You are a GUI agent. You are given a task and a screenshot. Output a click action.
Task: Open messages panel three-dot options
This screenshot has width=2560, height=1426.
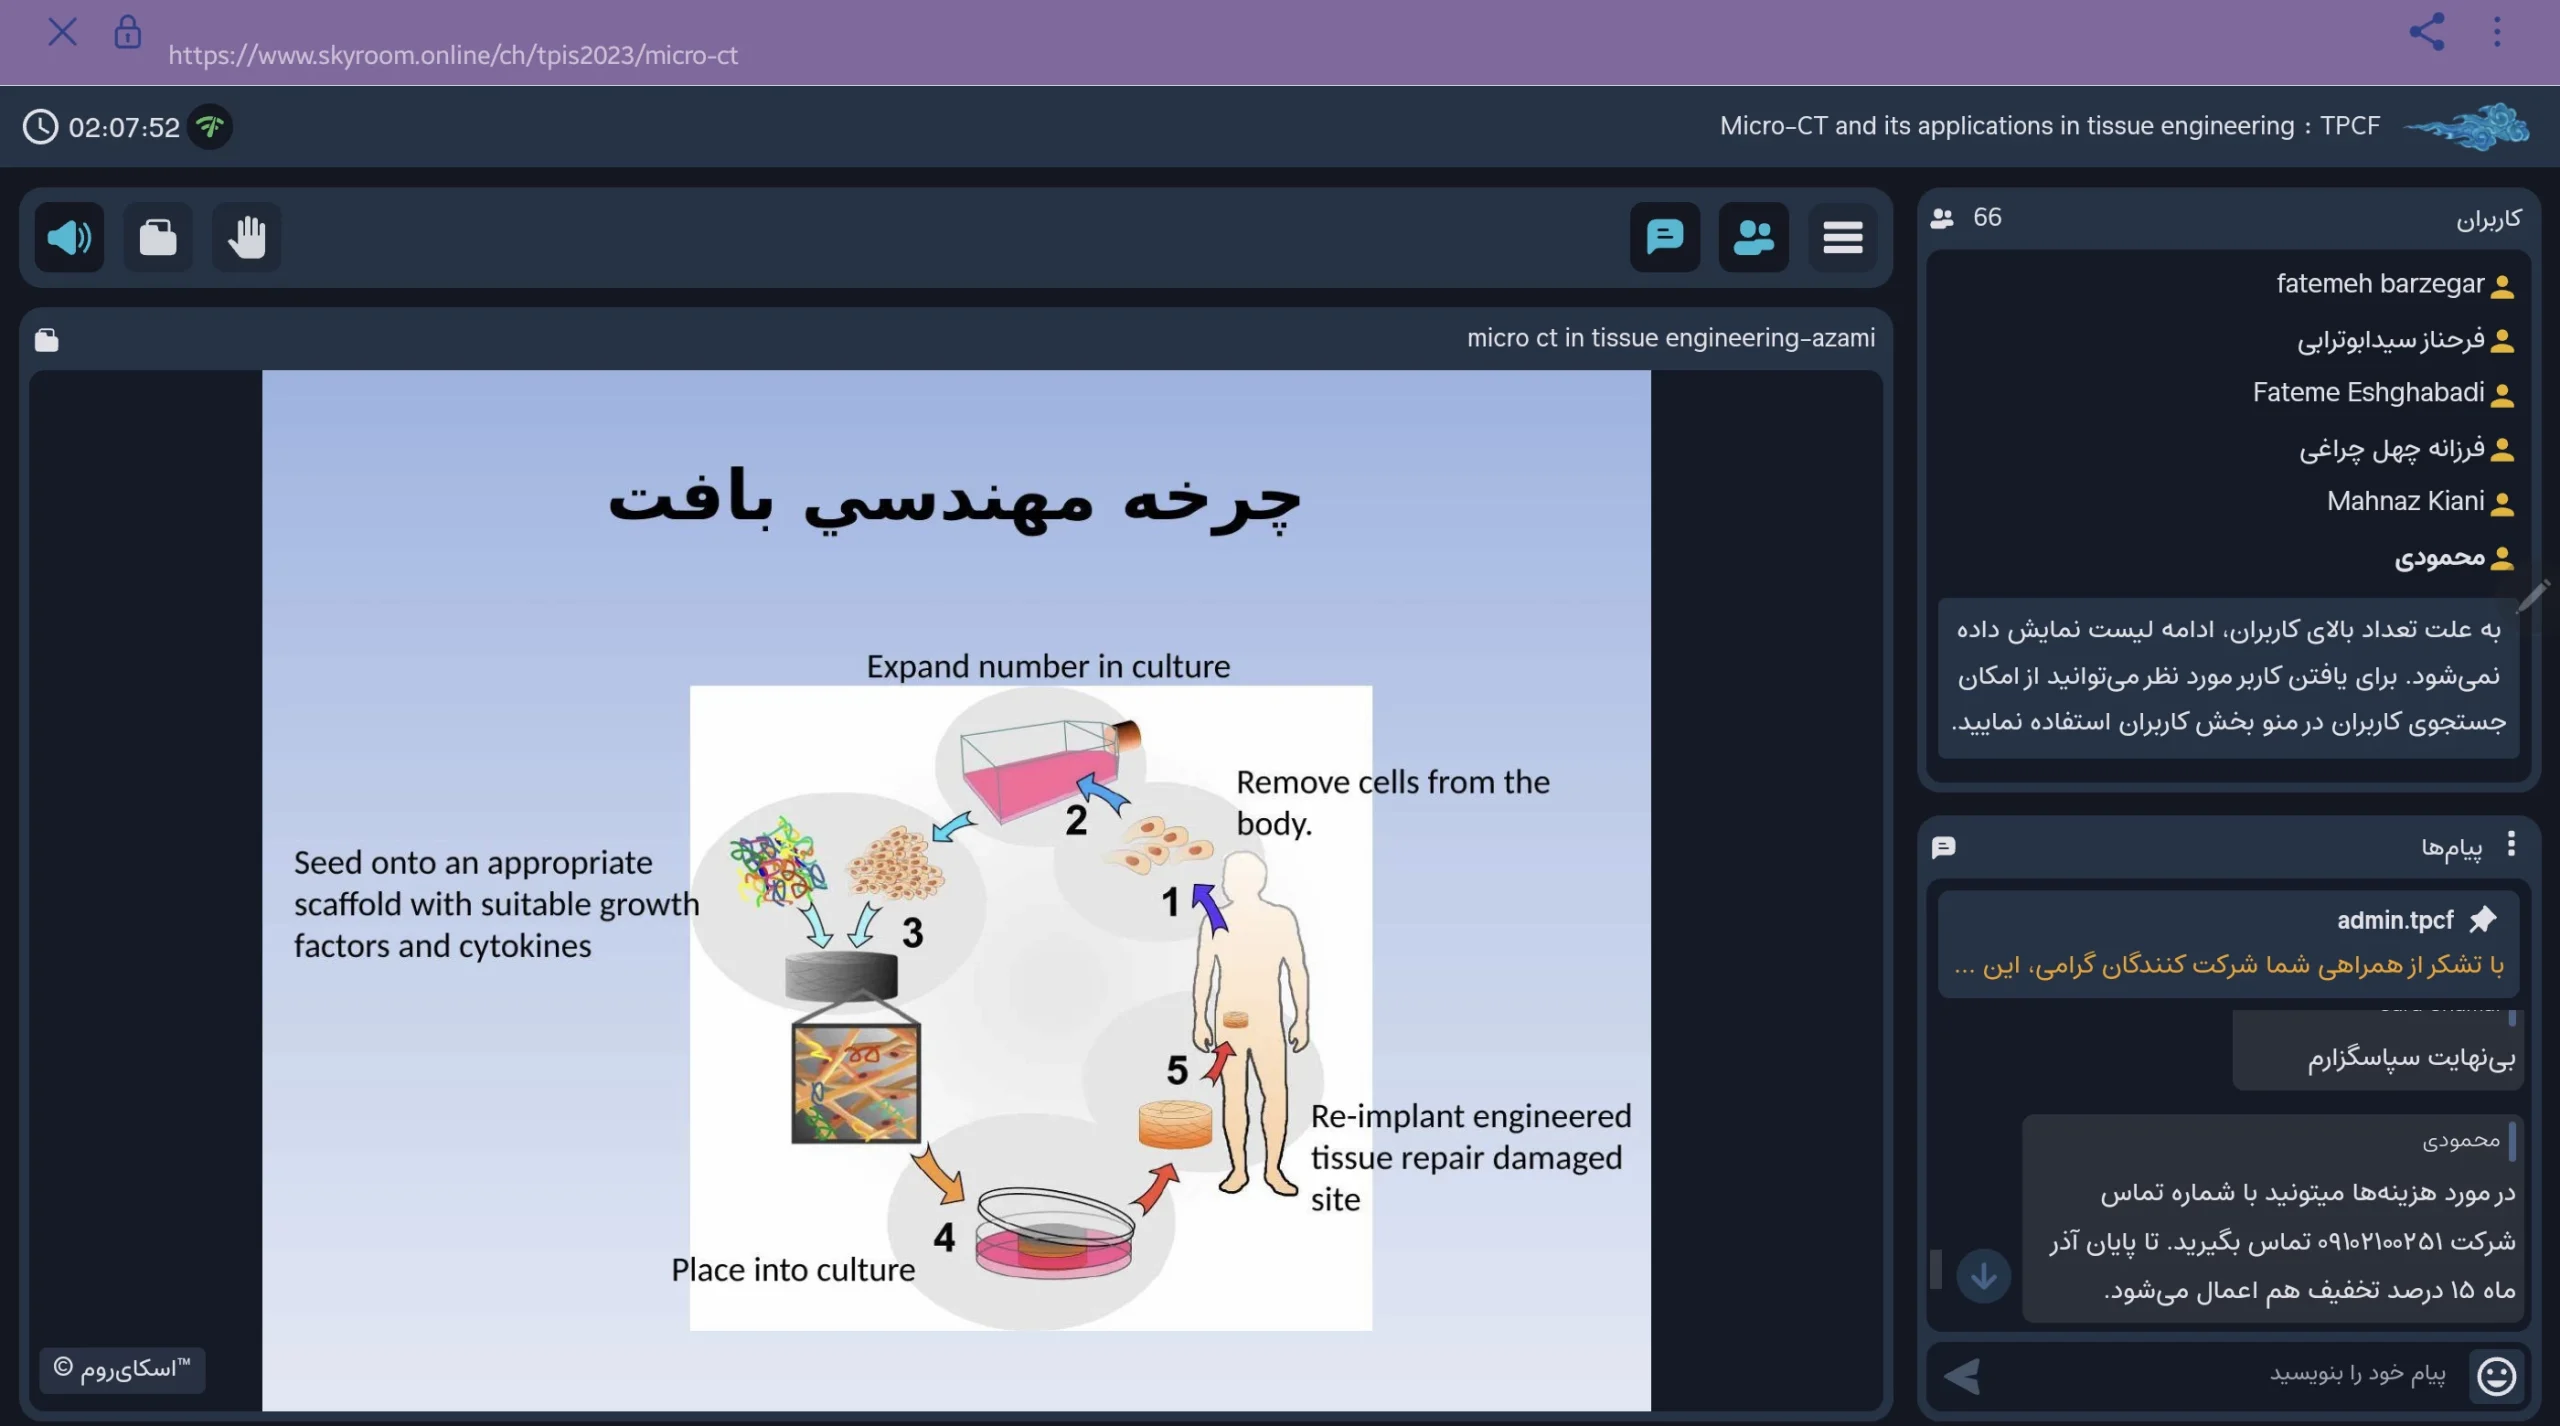pyautogui.click(x=2511, y=845)
